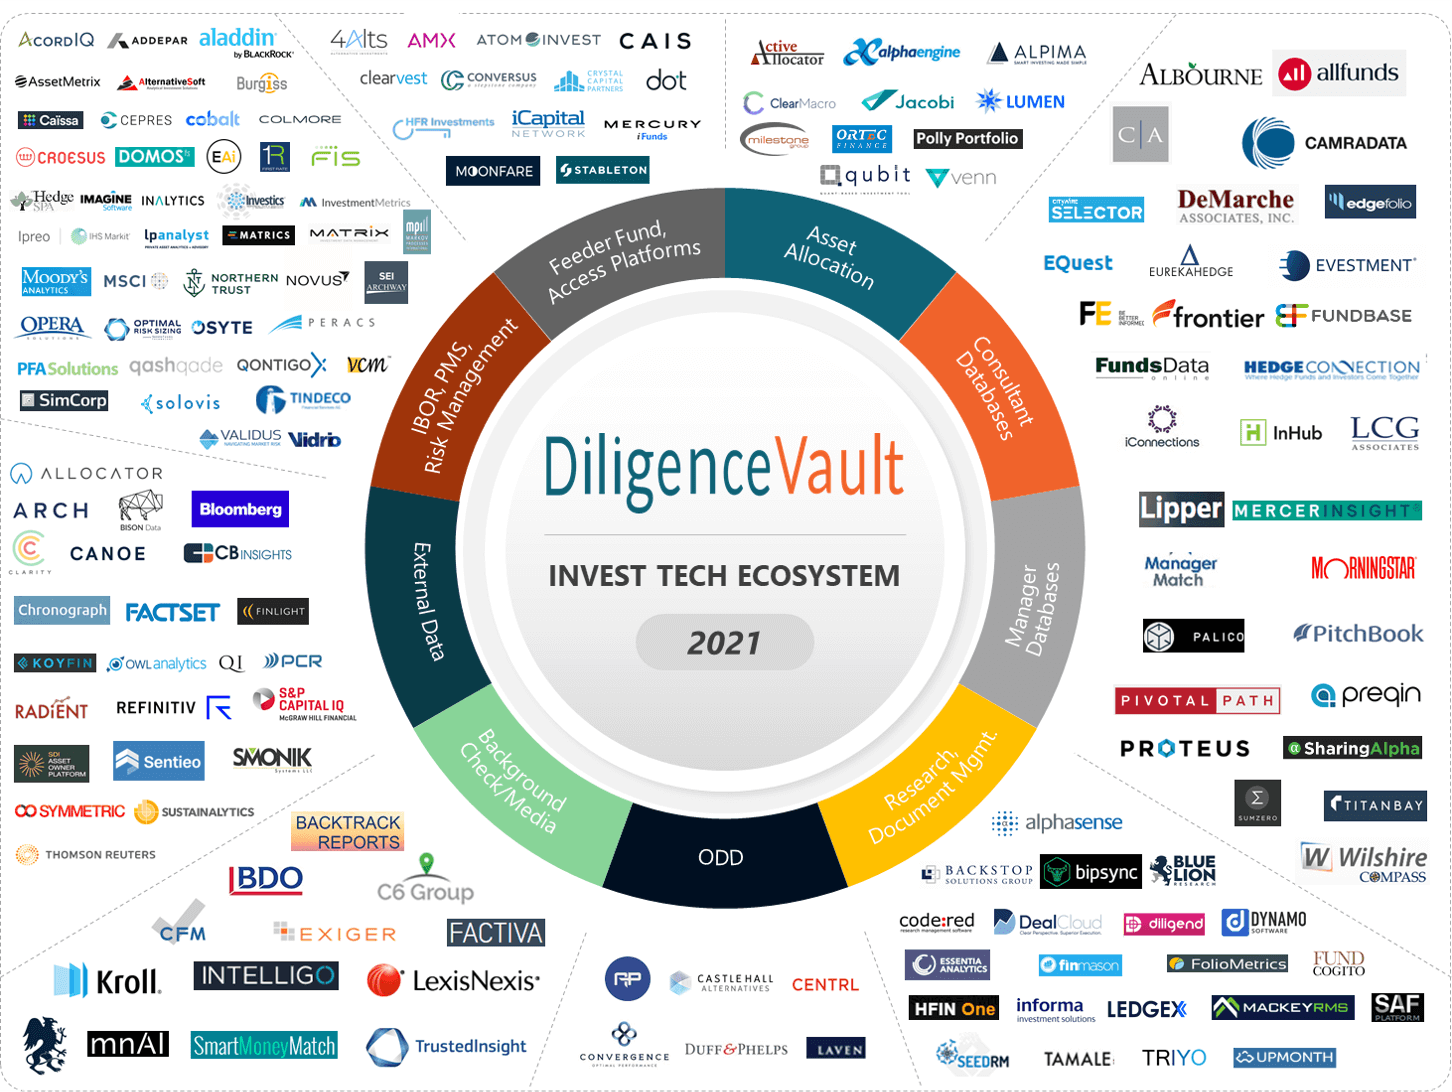1452x1092 pixels.
Task: Select the FIS logo
Action: pyautogui.click(x=336, y=157)
